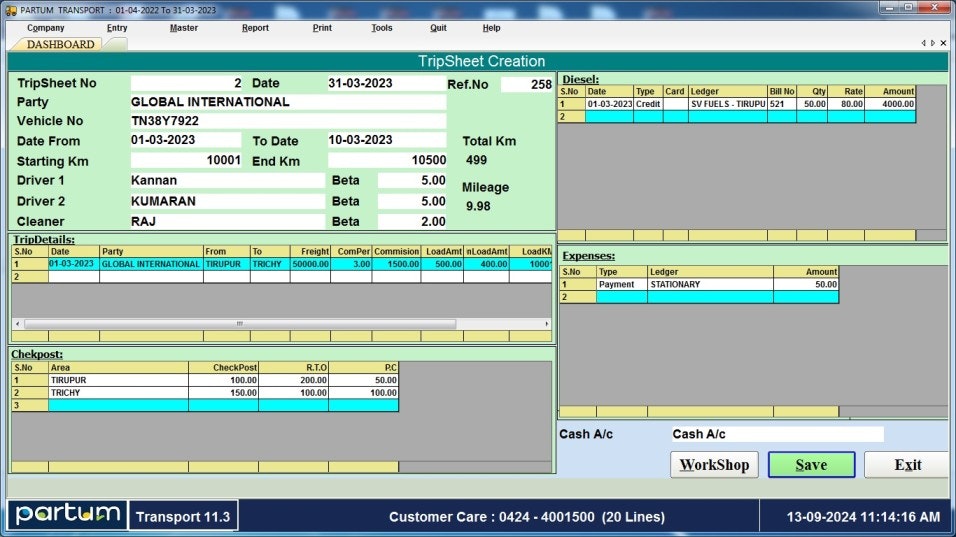Click the TripDetails horizontal scrollbar thumb

pos(240,324)
